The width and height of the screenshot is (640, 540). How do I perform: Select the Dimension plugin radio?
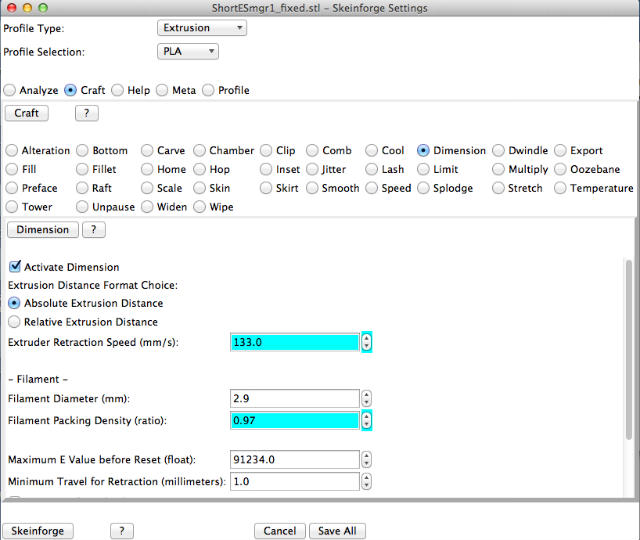pyautogui.click(x=423, y=150)
